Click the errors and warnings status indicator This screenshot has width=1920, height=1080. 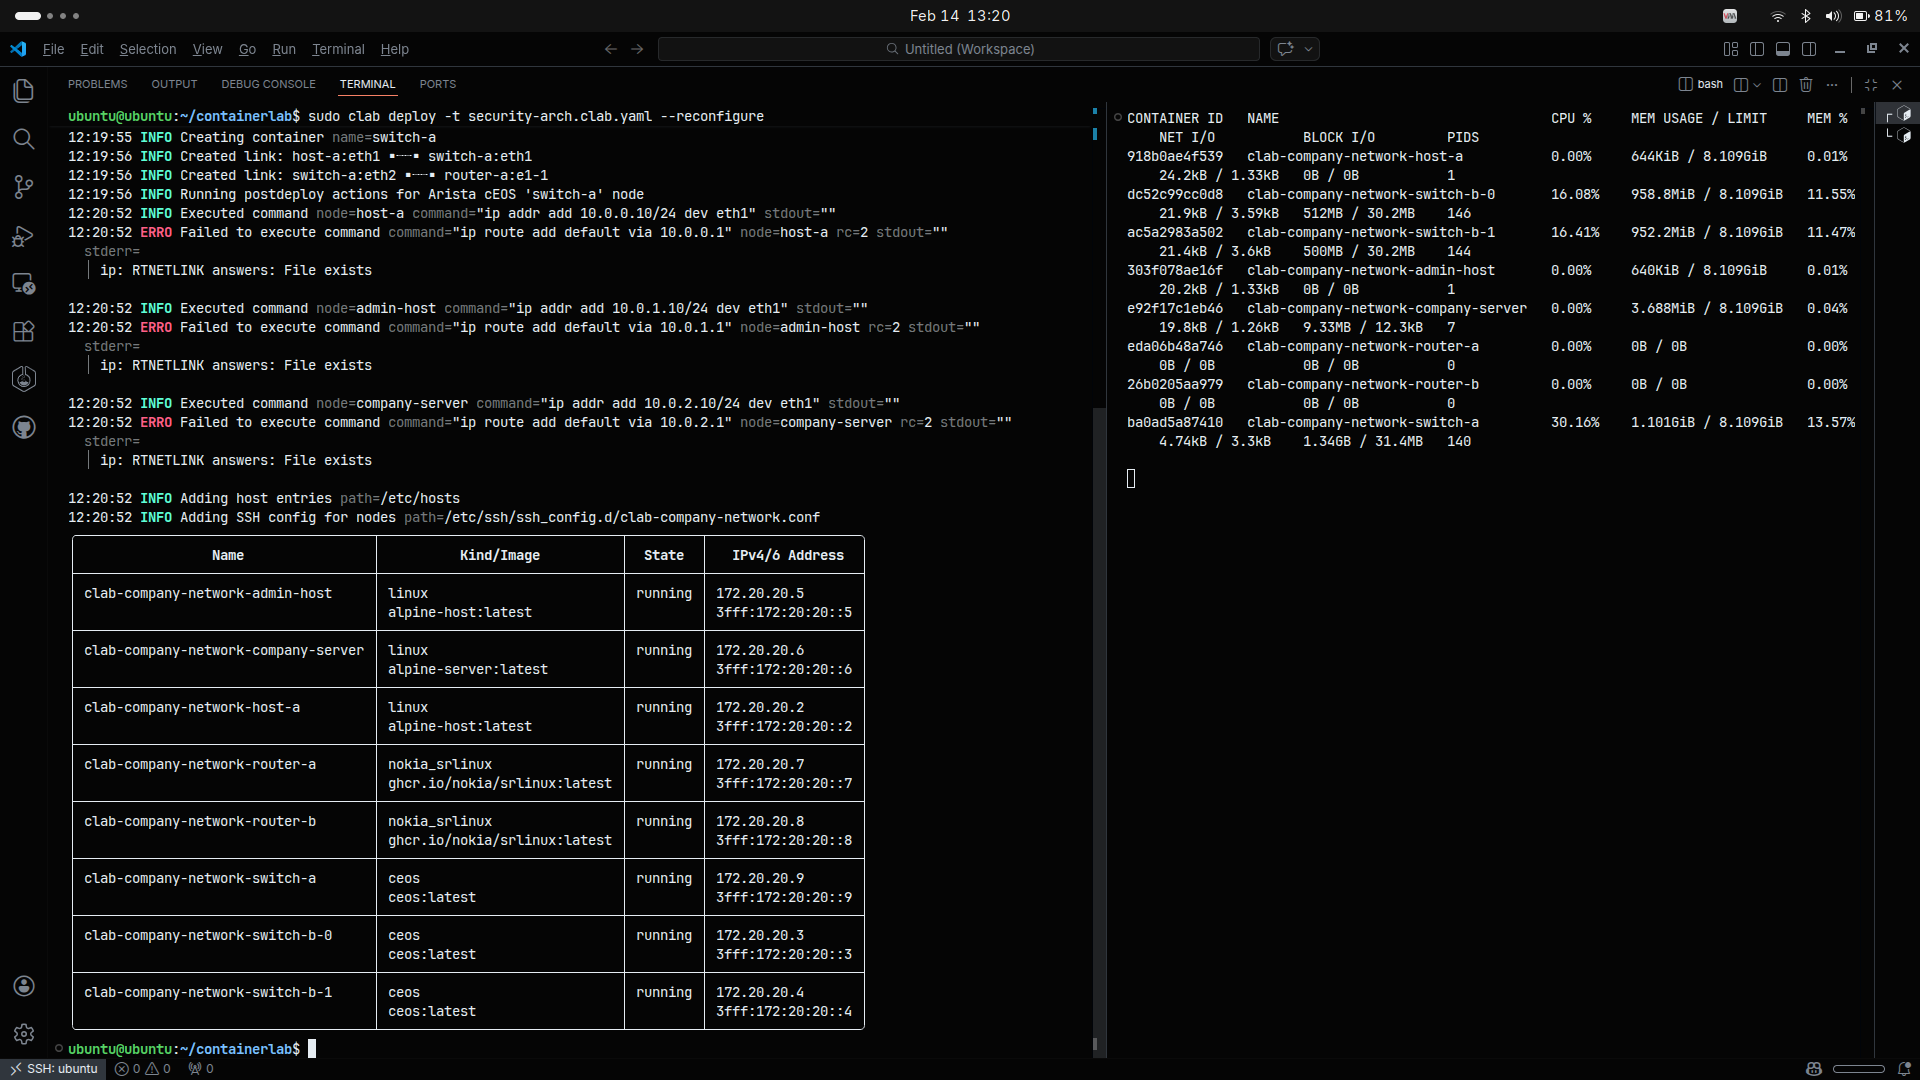[x=143, y=1069]
